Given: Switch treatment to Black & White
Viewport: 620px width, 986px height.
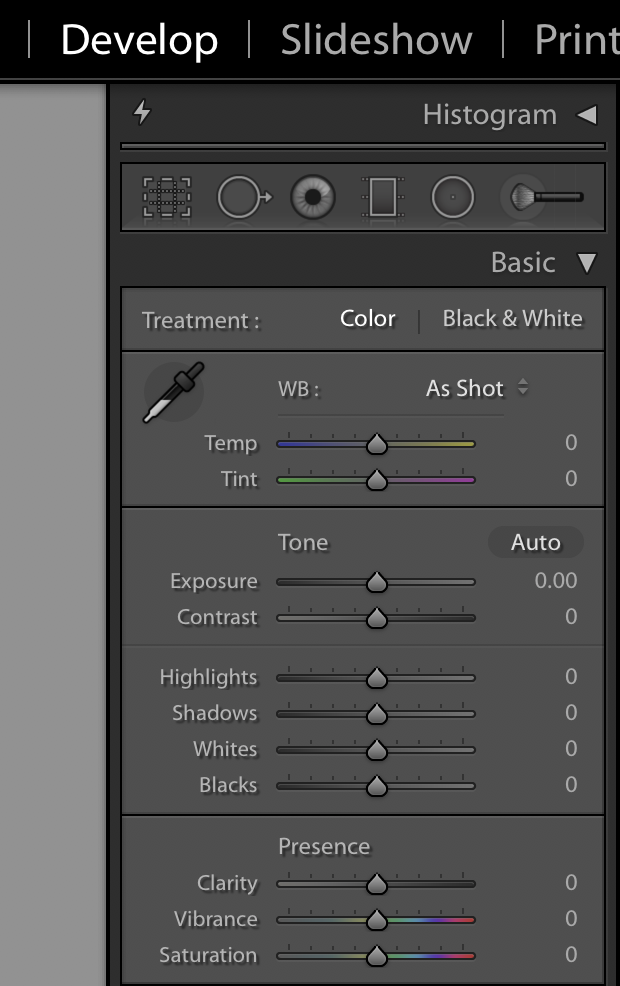Looking at the screenshot, I should (x=512, y=319).
